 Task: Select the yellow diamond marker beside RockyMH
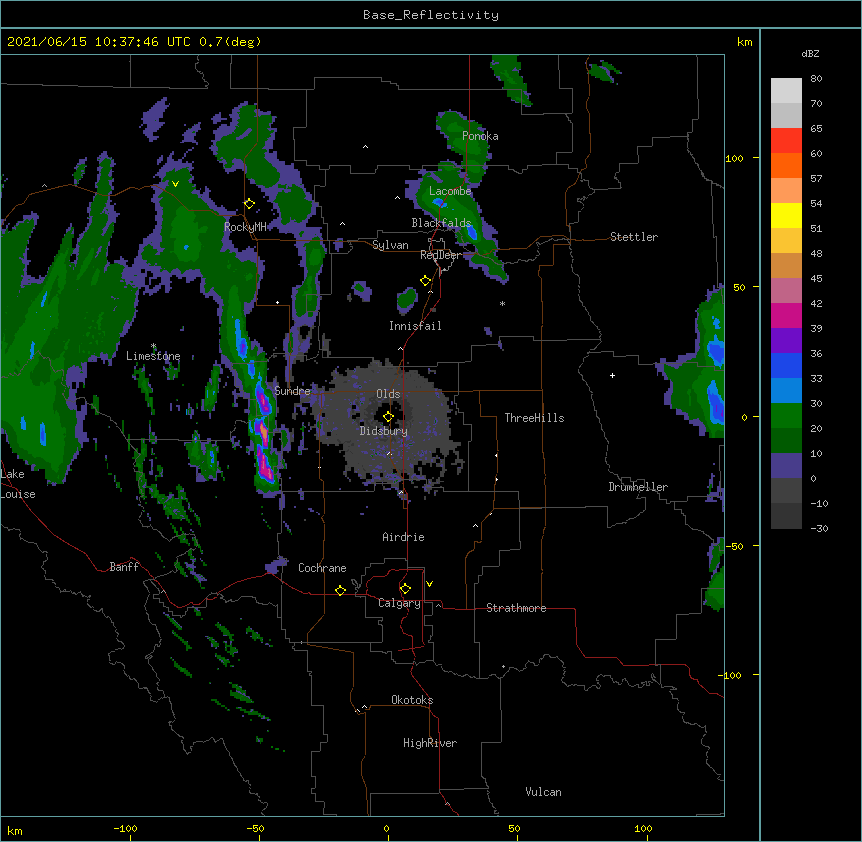coord(249,204)
